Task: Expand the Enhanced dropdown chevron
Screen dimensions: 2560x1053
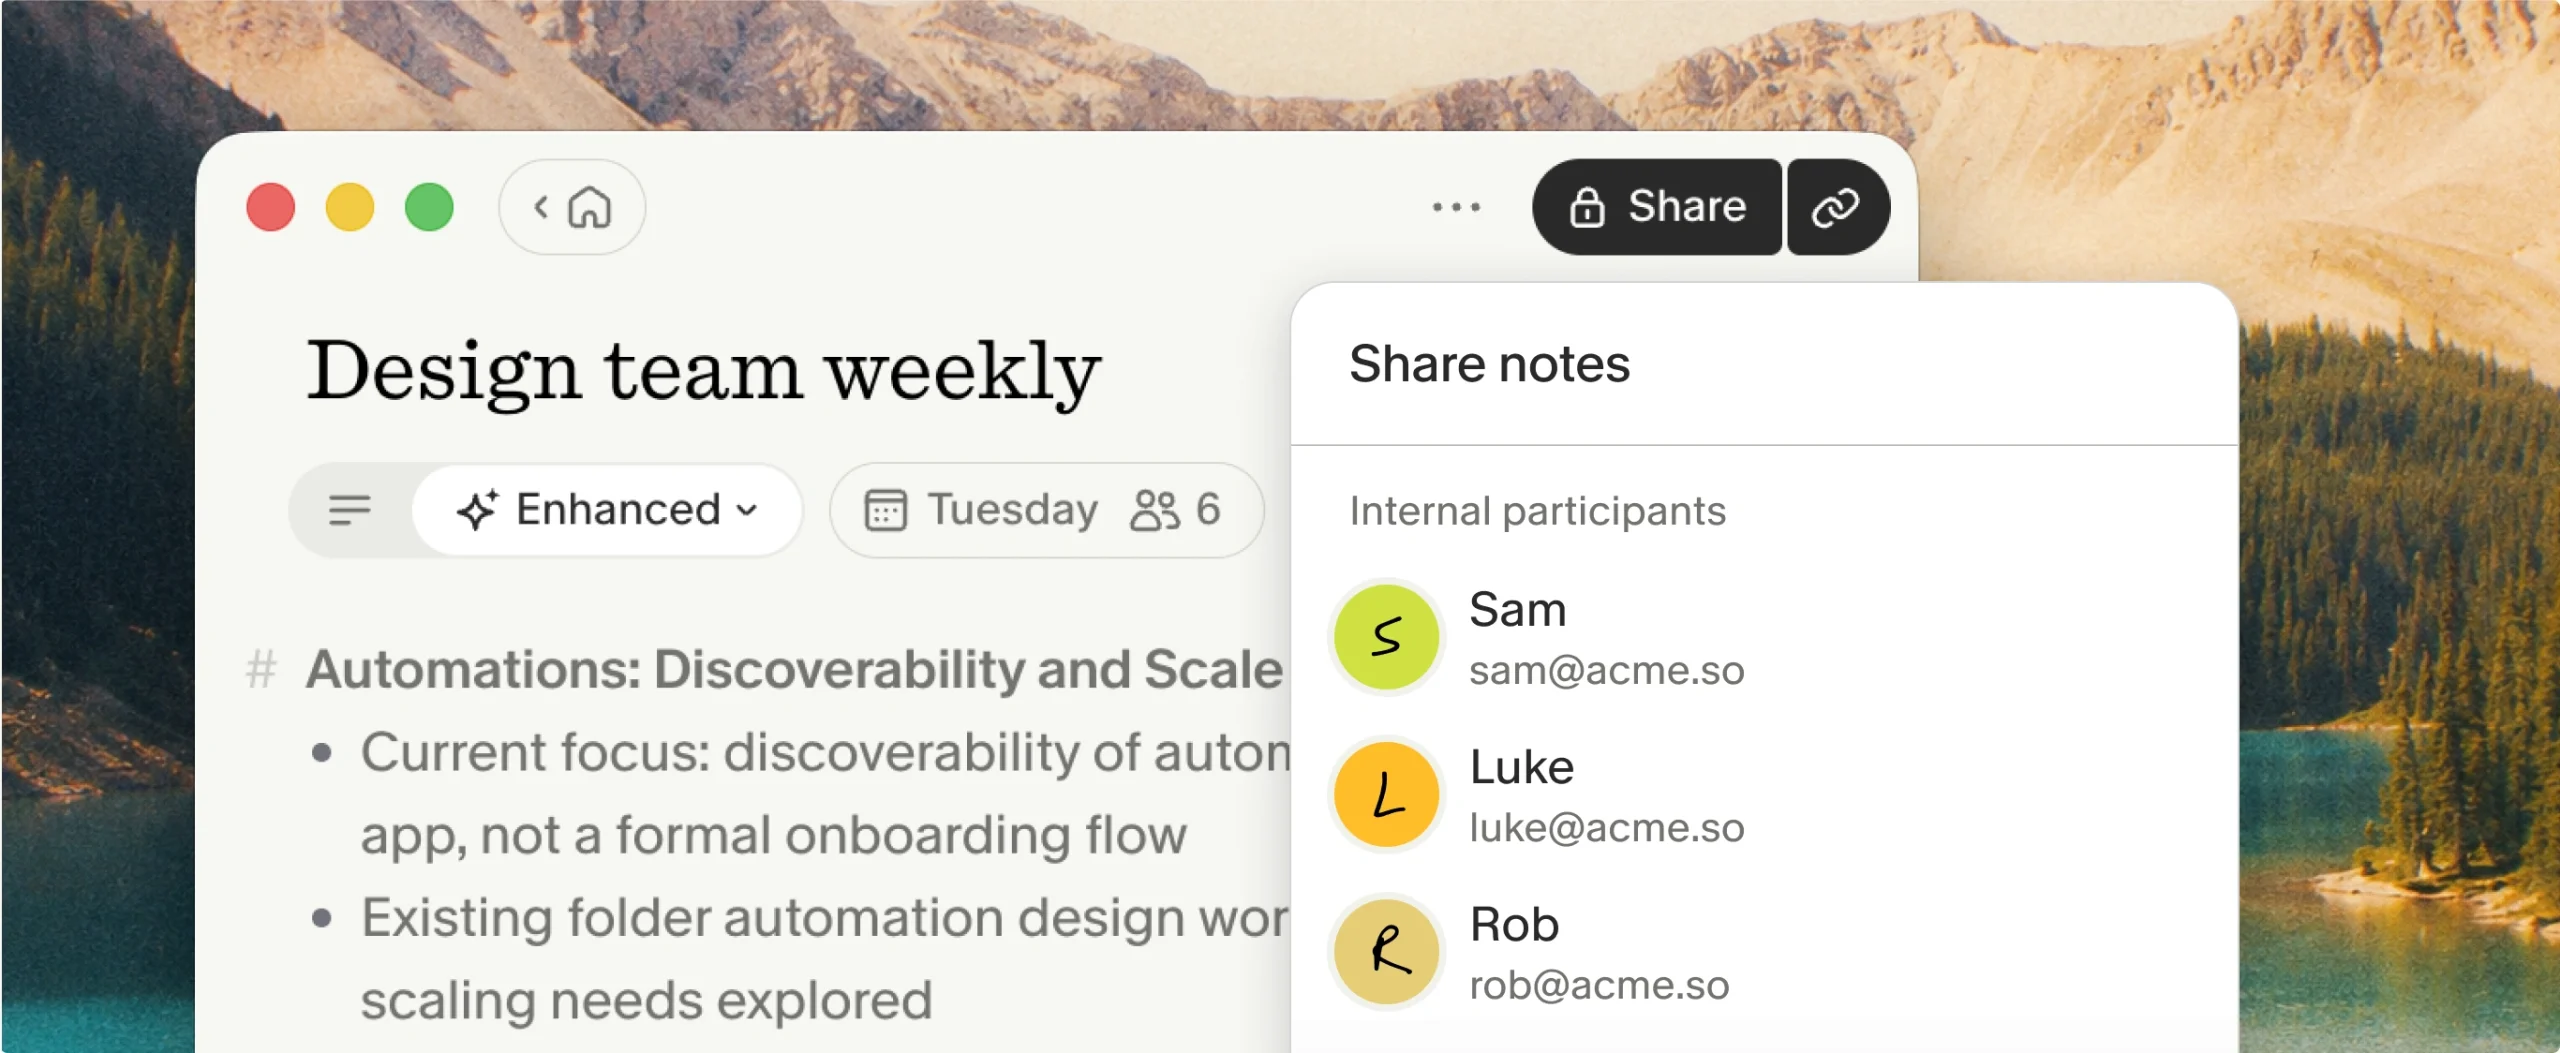Action: point(747,510)
